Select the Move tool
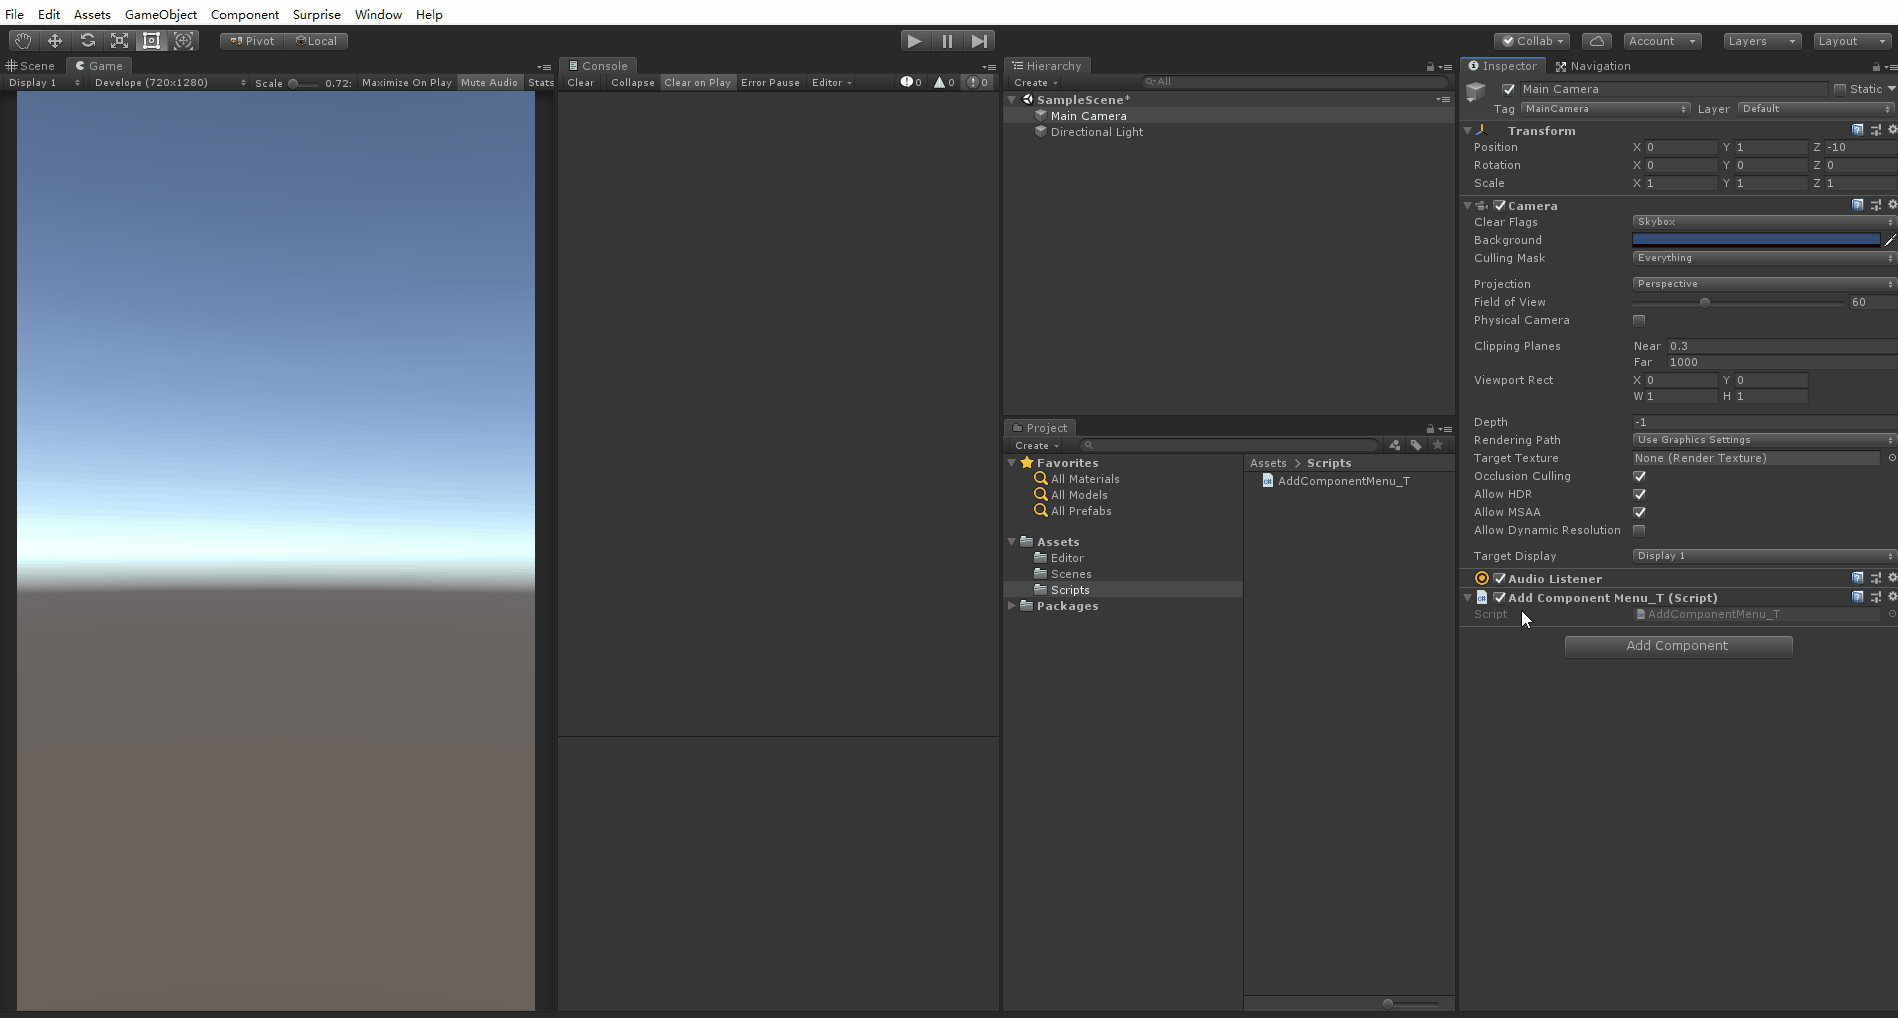Screen dimensions: 1898x1018 [55, 41]
